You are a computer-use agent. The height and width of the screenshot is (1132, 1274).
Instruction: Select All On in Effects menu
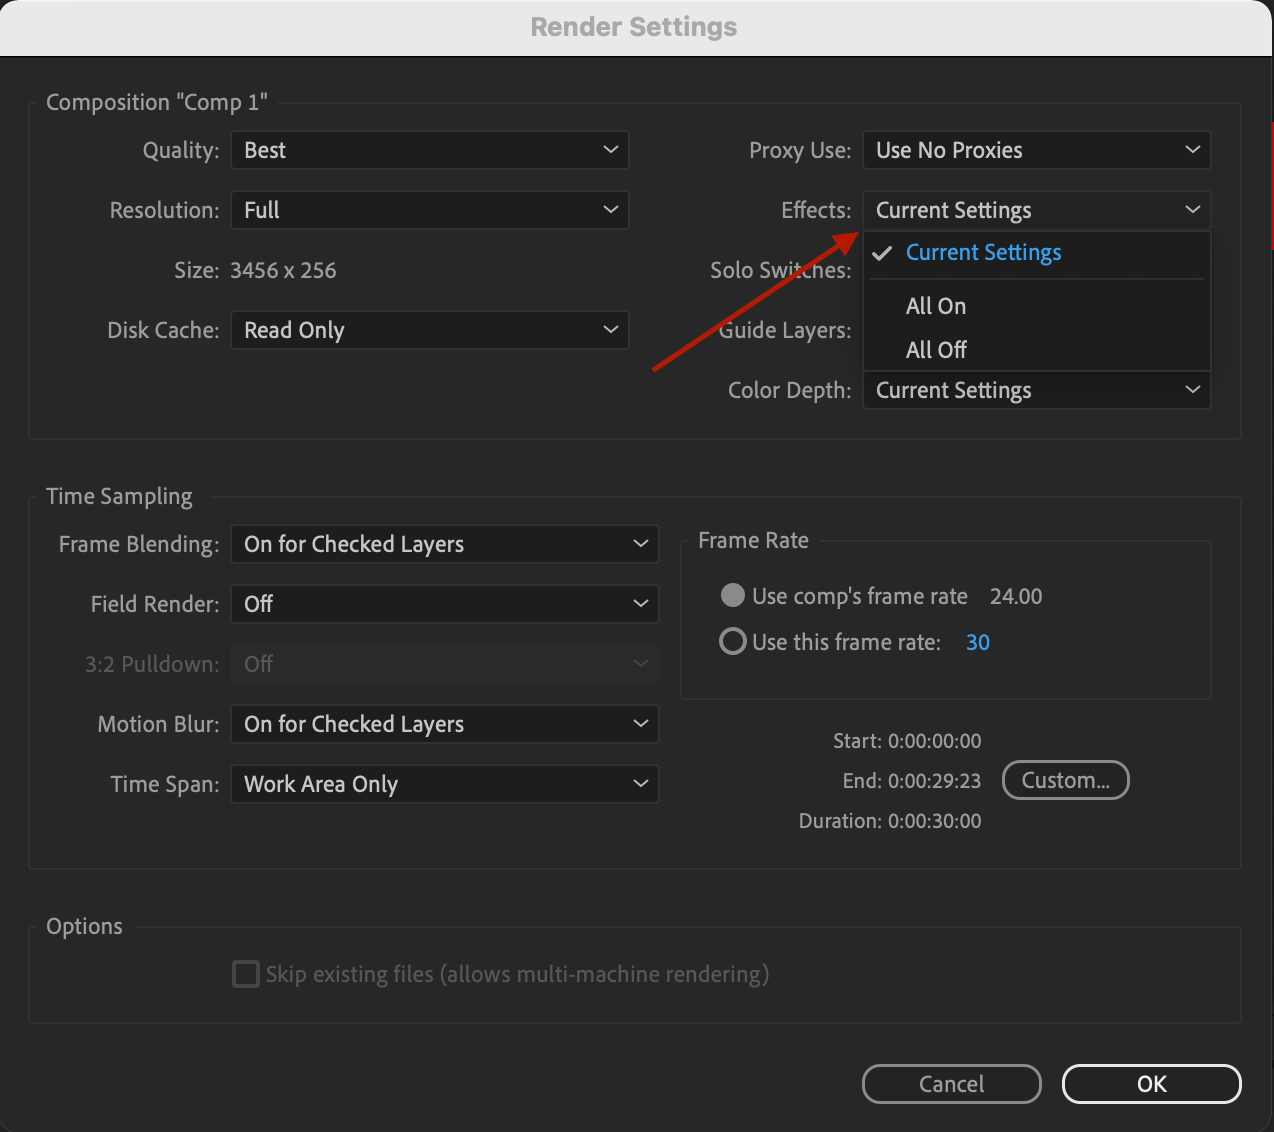pyautogui.click(x=935, y=306)
